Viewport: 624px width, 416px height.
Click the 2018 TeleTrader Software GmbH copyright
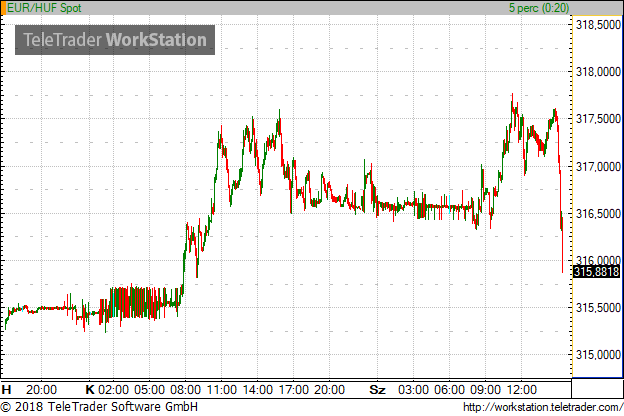(99, 407)
